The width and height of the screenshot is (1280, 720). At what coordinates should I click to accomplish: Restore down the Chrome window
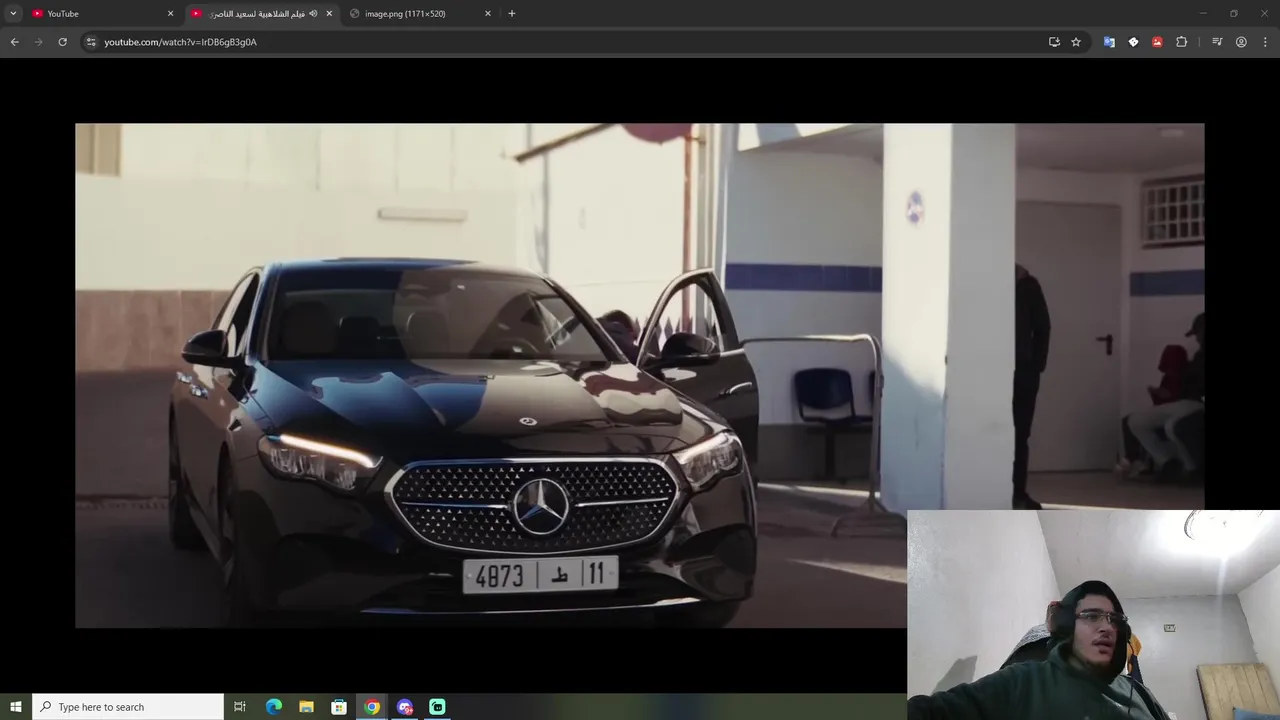(x=1234, y=13)
